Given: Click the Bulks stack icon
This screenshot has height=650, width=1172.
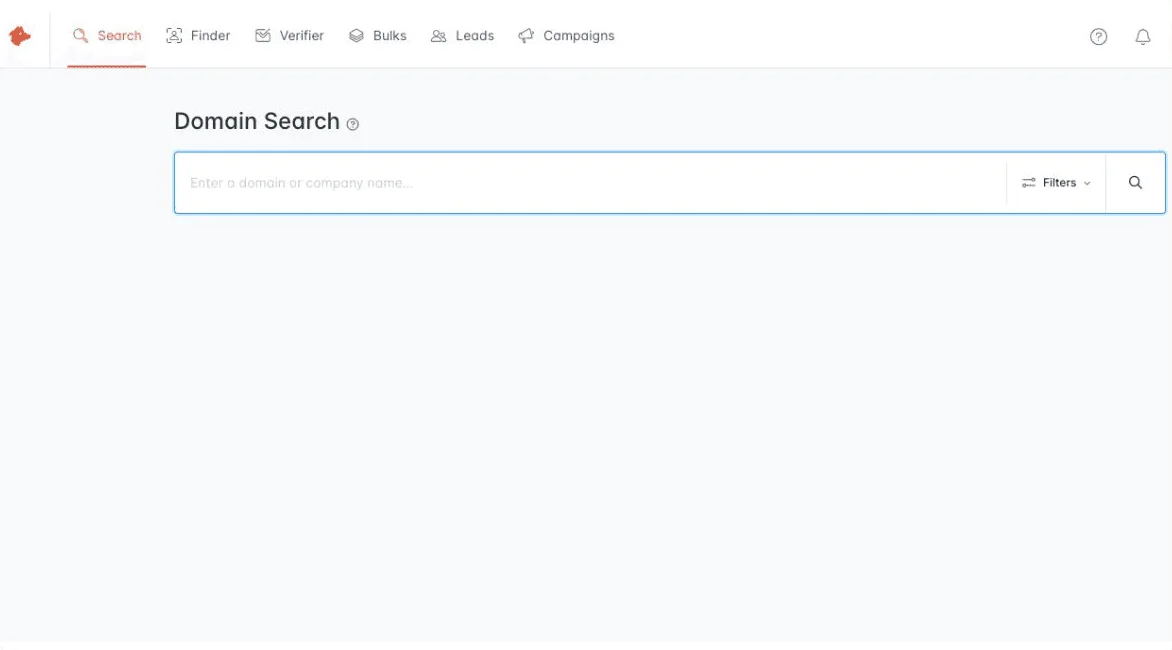Looking at the screenshot, I should click(x=357, y=35).
